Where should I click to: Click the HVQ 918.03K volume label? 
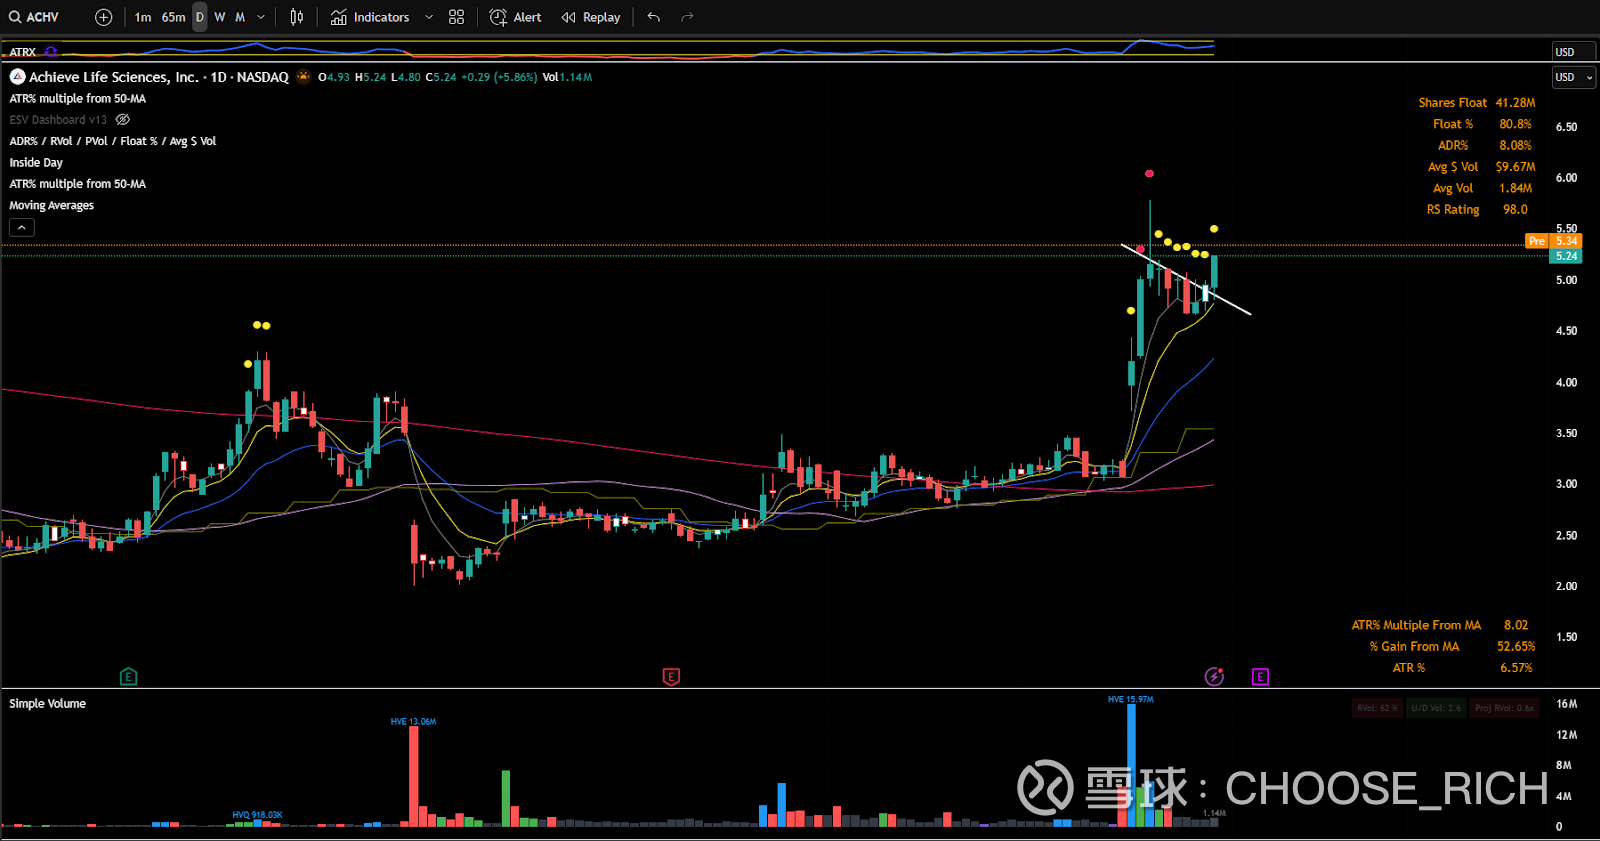[258, 815]
